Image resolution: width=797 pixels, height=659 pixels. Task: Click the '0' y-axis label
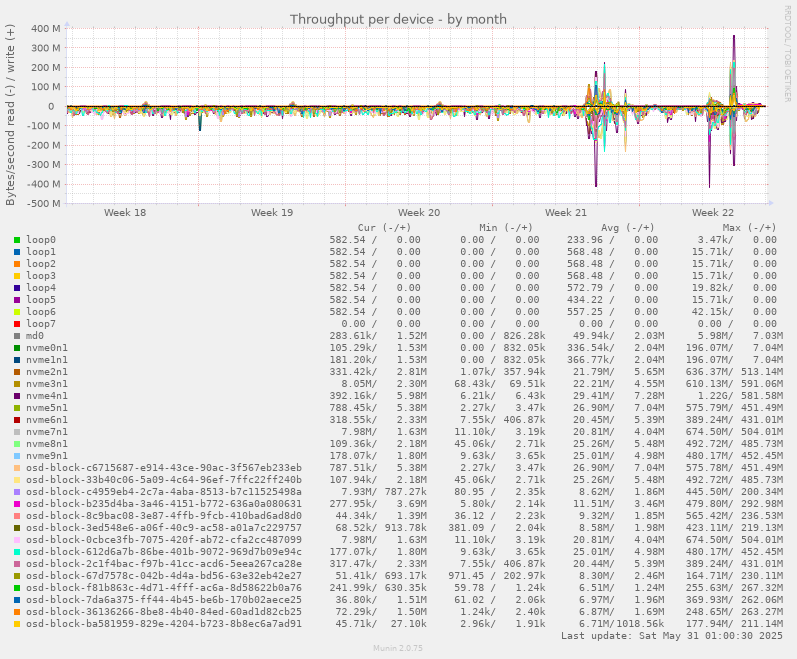pyautogui.click(x=51, y=106)
